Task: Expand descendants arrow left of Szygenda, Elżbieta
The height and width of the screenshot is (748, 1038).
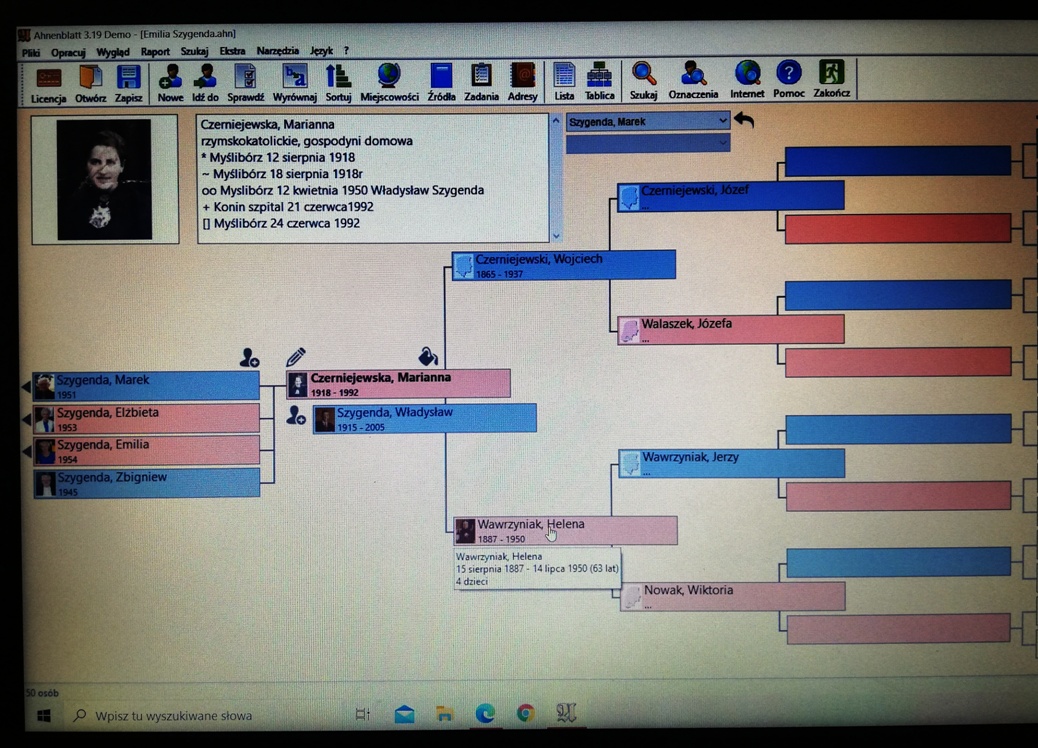Action: (27, 419)
